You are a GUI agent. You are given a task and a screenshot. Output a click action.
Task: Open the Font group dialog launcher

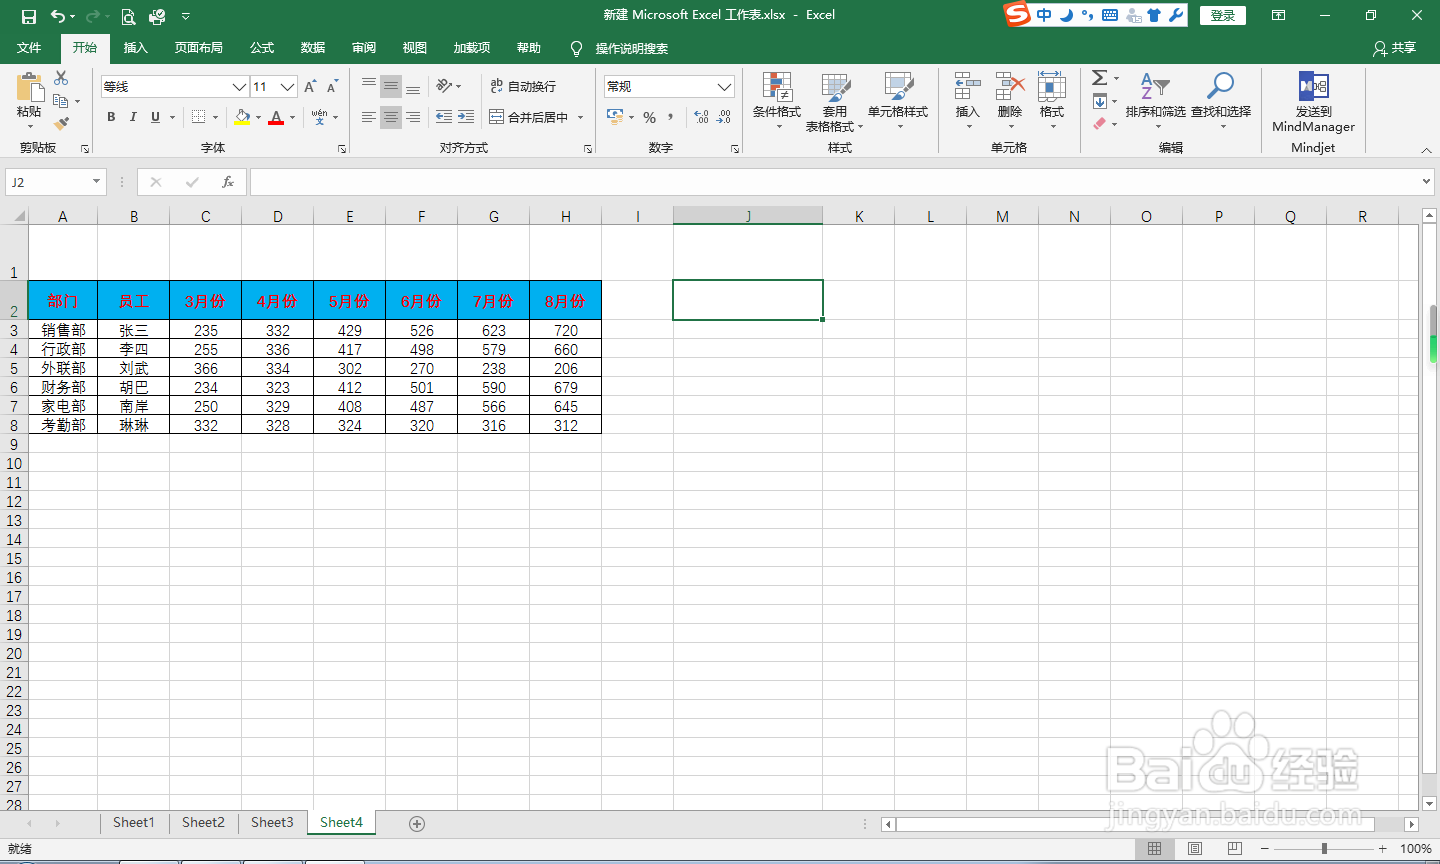[342, 149]
